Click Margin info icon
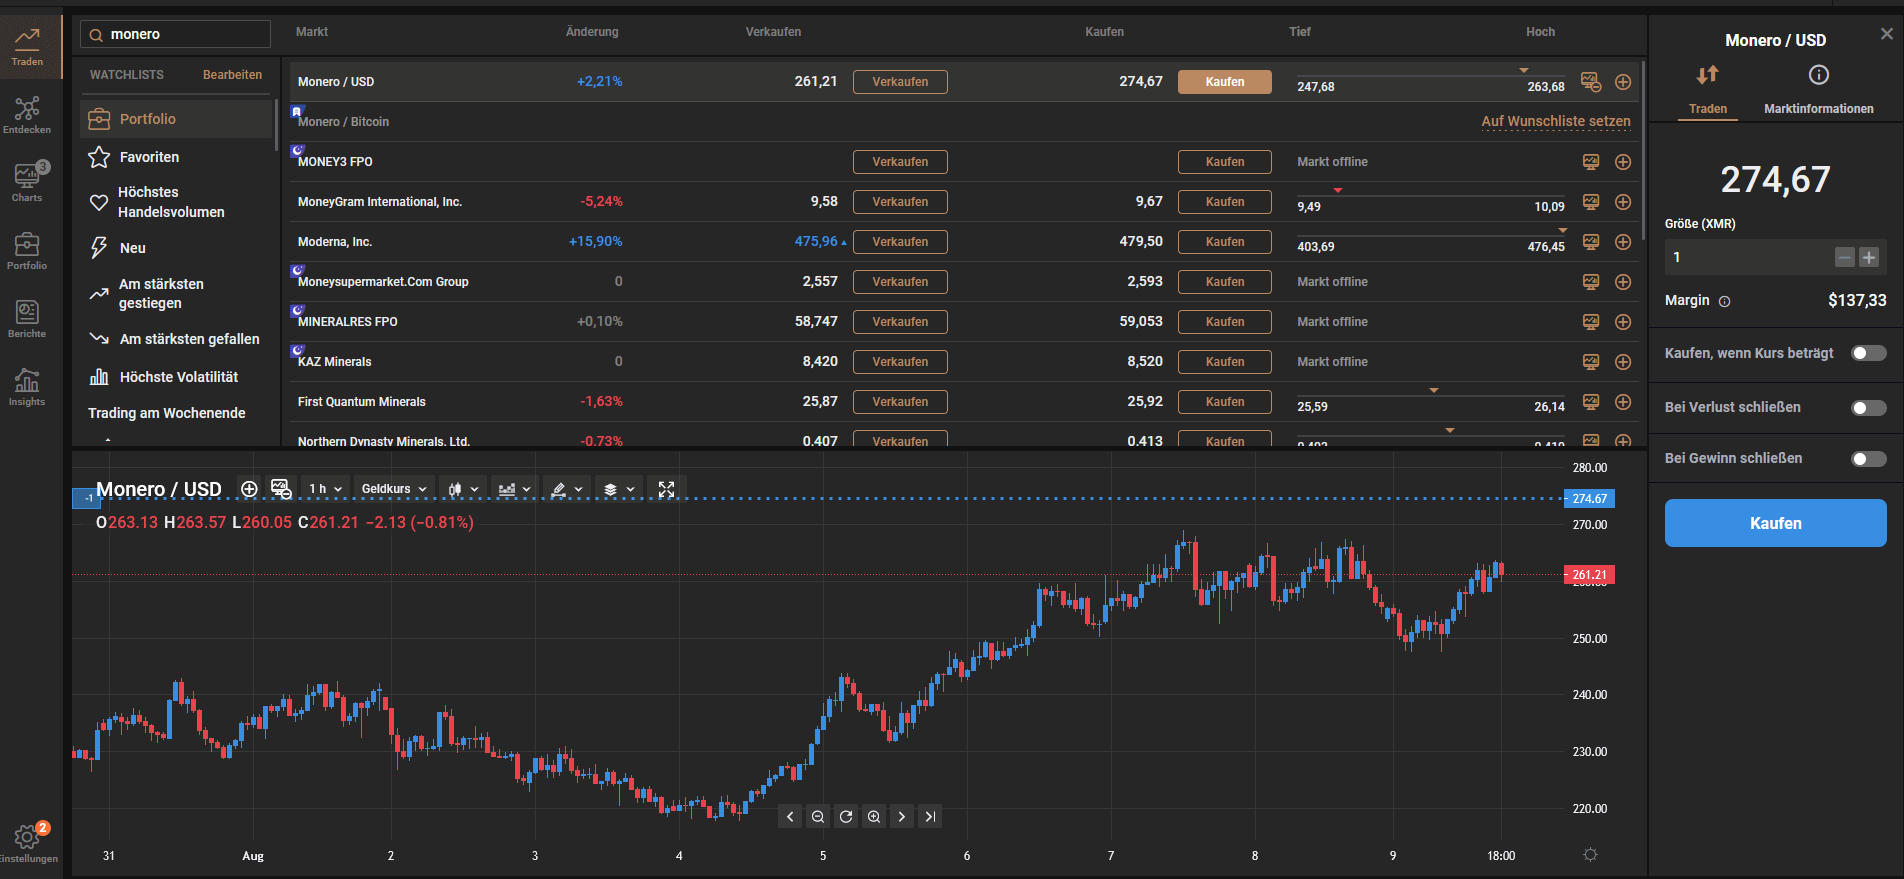This screenshot has width=1904, height=879. pos(1724,301)
